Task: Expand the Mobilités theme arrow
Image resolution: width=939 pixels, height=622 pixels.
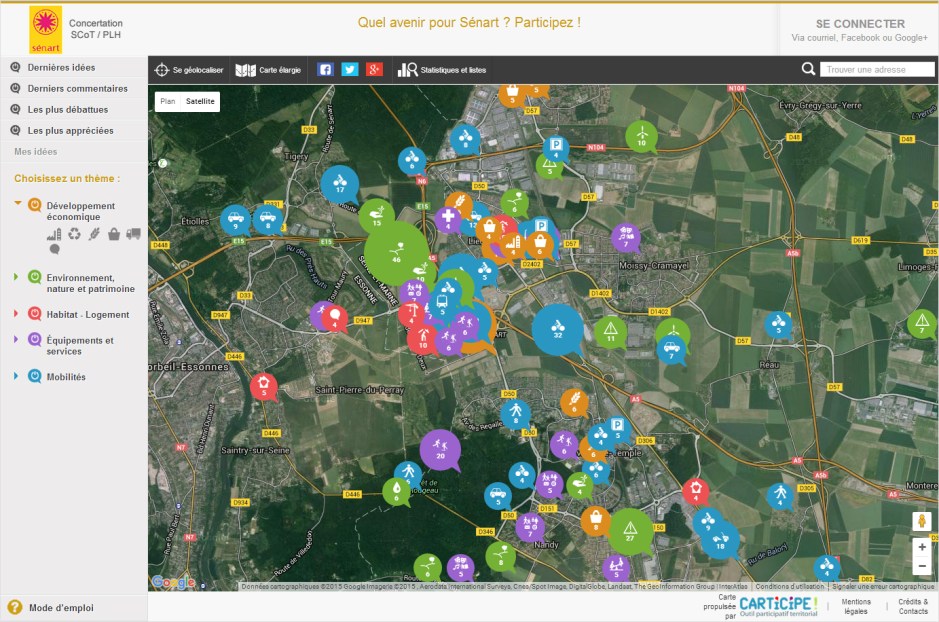Action: (x=17, y=377)
